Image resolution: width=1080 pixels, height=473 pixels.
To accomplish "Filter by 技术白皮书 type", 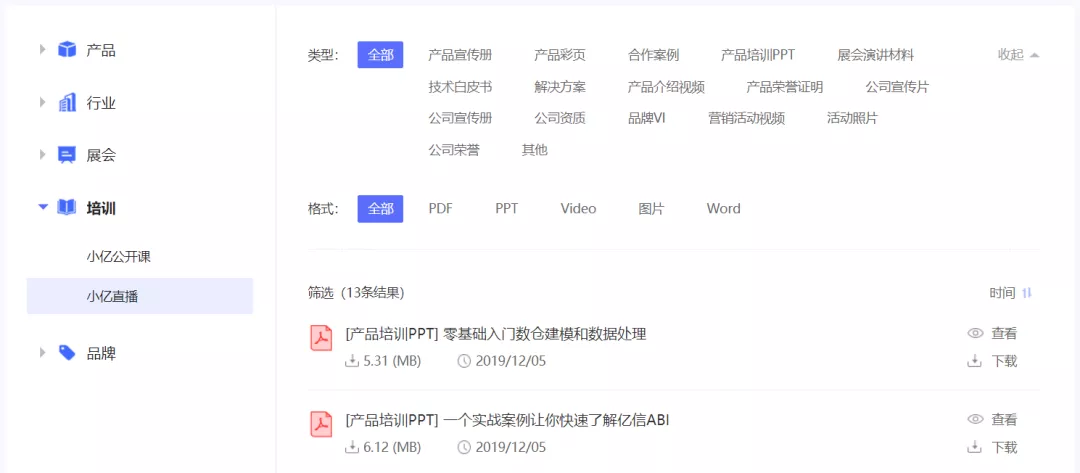I will (x=460, y=87).
